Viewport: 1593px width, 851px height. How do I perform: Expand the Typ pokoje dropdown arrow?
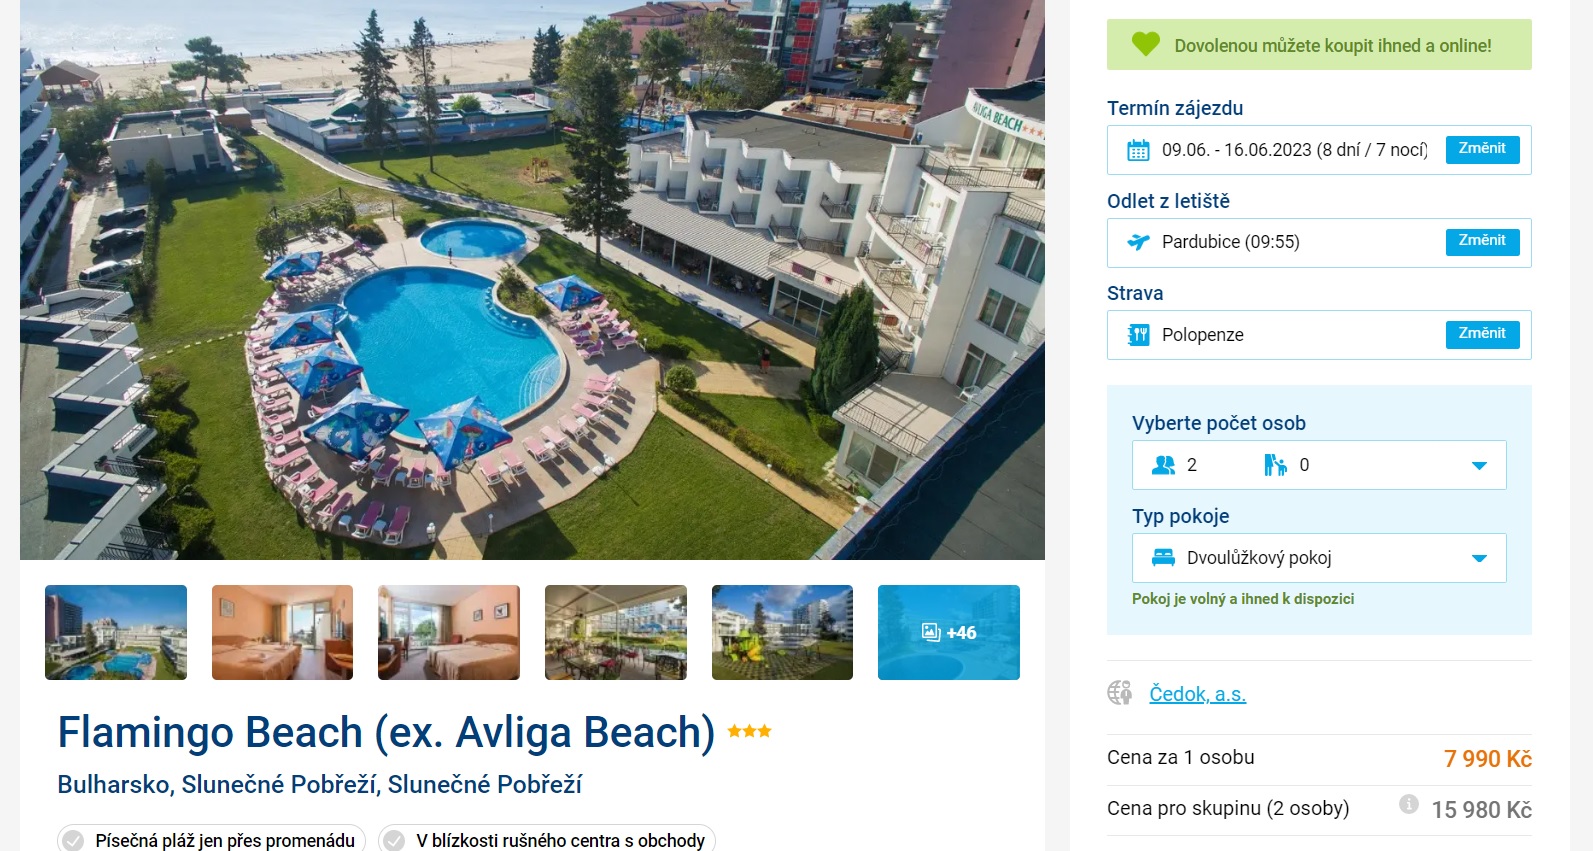click(x=1479, y=558)
